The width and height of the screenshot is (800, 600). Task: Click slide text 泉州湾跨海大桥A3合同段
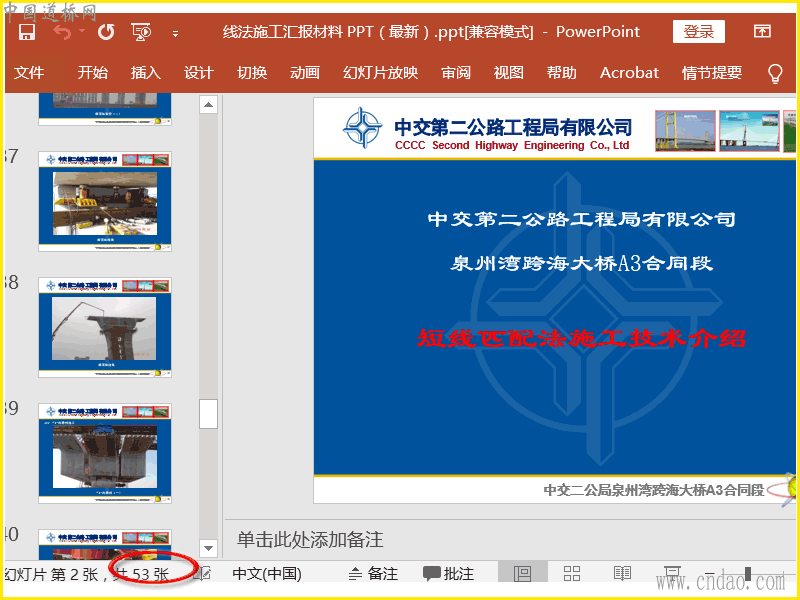pos(581,263)
